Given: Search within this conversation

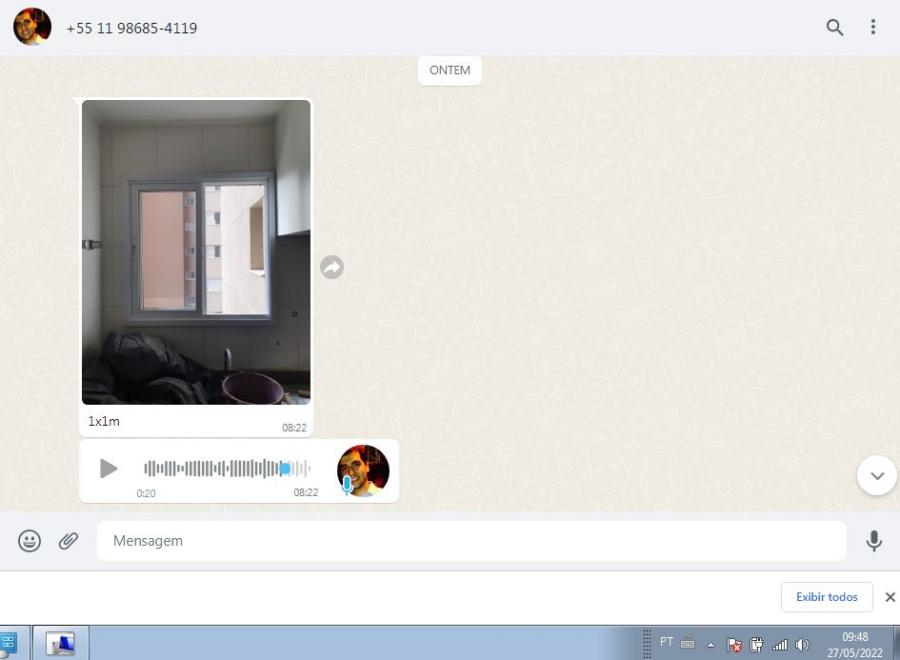Looking at the screenshot, I should [x=835, y=27].
